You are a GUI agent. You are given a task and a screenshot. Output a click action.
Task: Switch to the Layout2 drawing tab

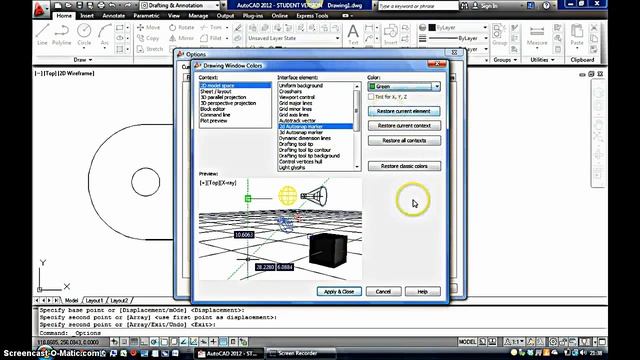coord(119,300)
